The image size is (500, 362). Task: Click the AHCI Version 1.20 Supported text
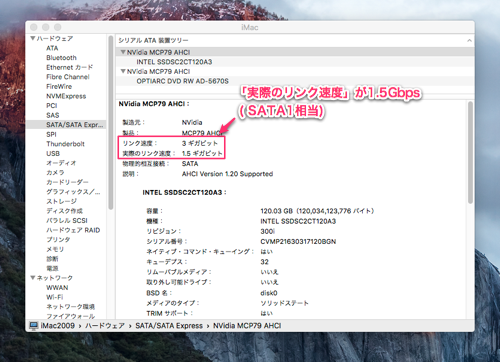227,174
